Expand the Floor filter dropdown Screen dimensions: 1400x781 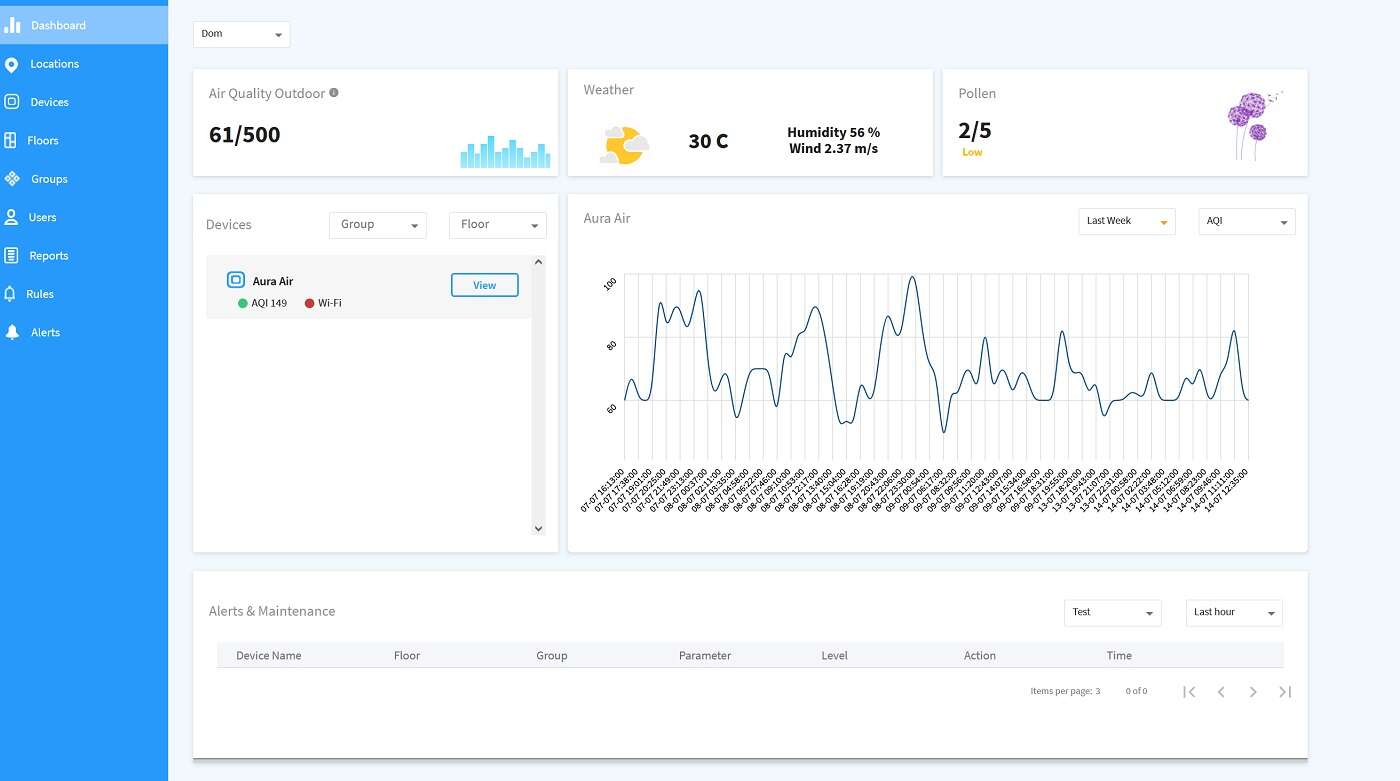(497, 225)
